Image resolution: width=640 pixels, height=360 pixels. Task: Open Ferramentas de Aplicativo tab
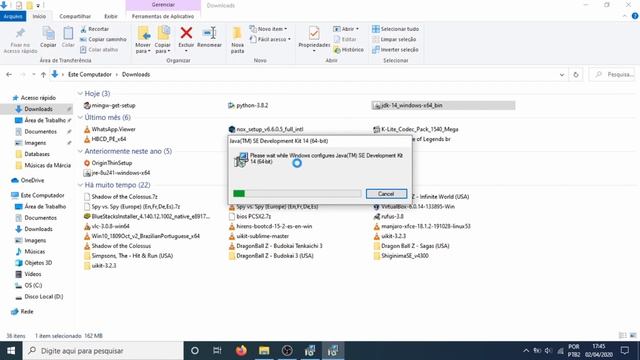click(x=163, y=16)
